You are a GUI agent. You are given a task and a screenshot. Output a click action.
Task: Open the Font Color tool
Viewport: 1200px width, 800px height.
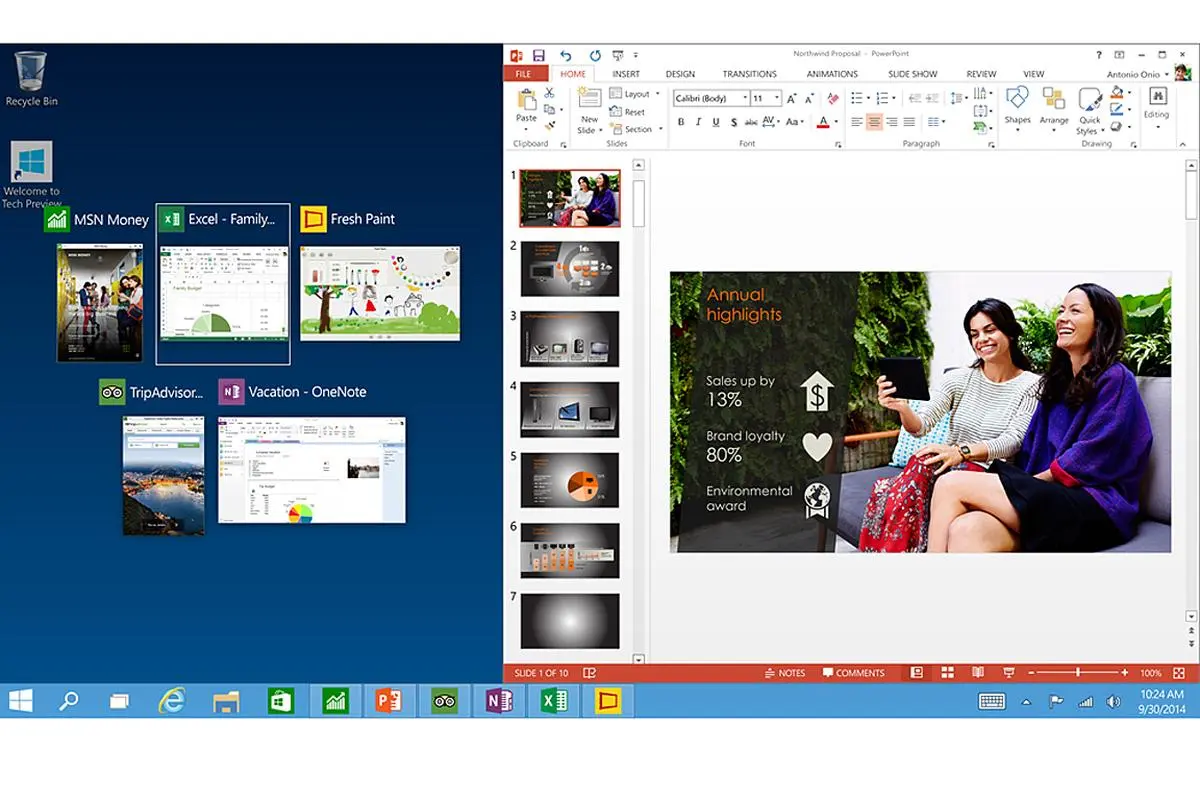point(822,122)
